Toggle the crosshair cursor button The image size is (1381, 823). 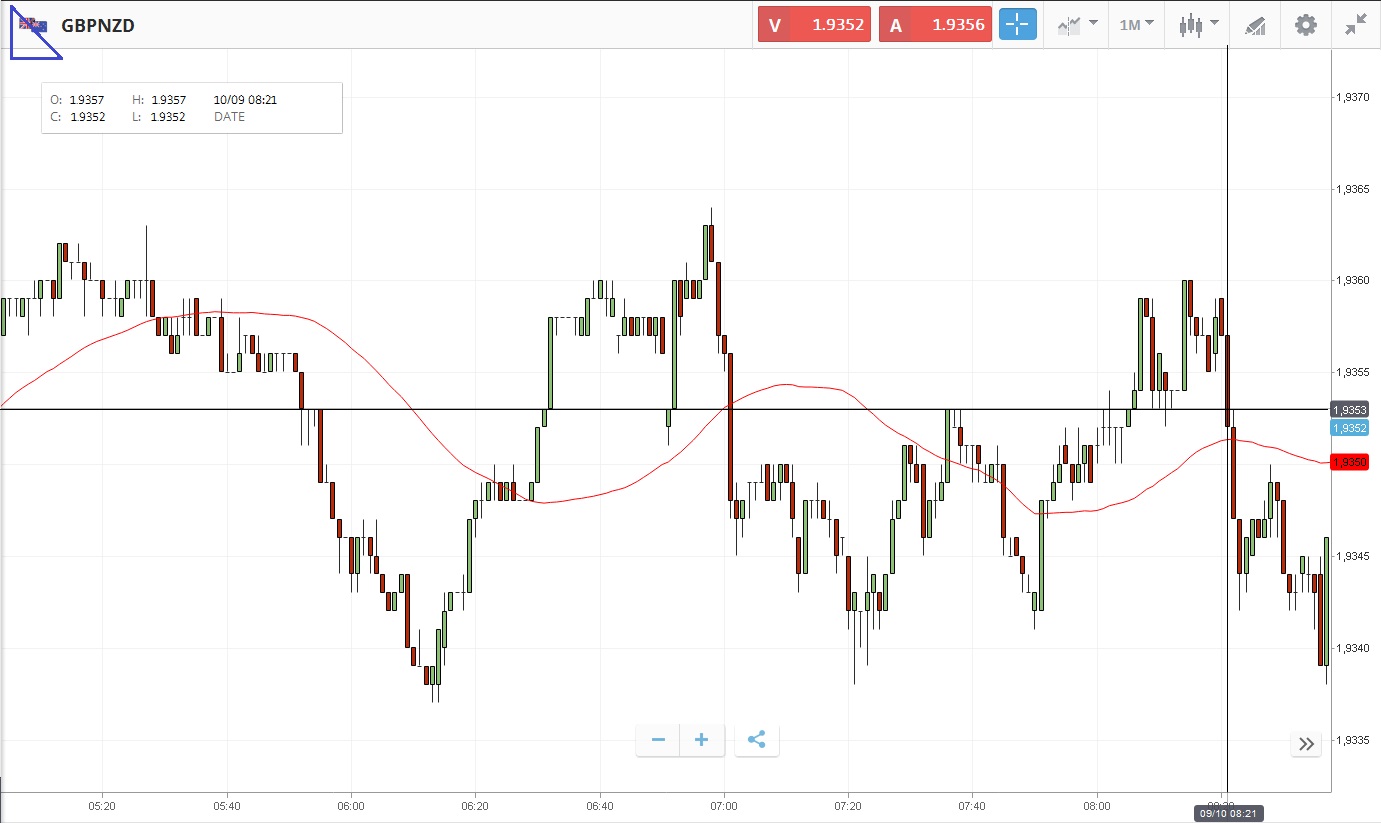point(1018,25)
